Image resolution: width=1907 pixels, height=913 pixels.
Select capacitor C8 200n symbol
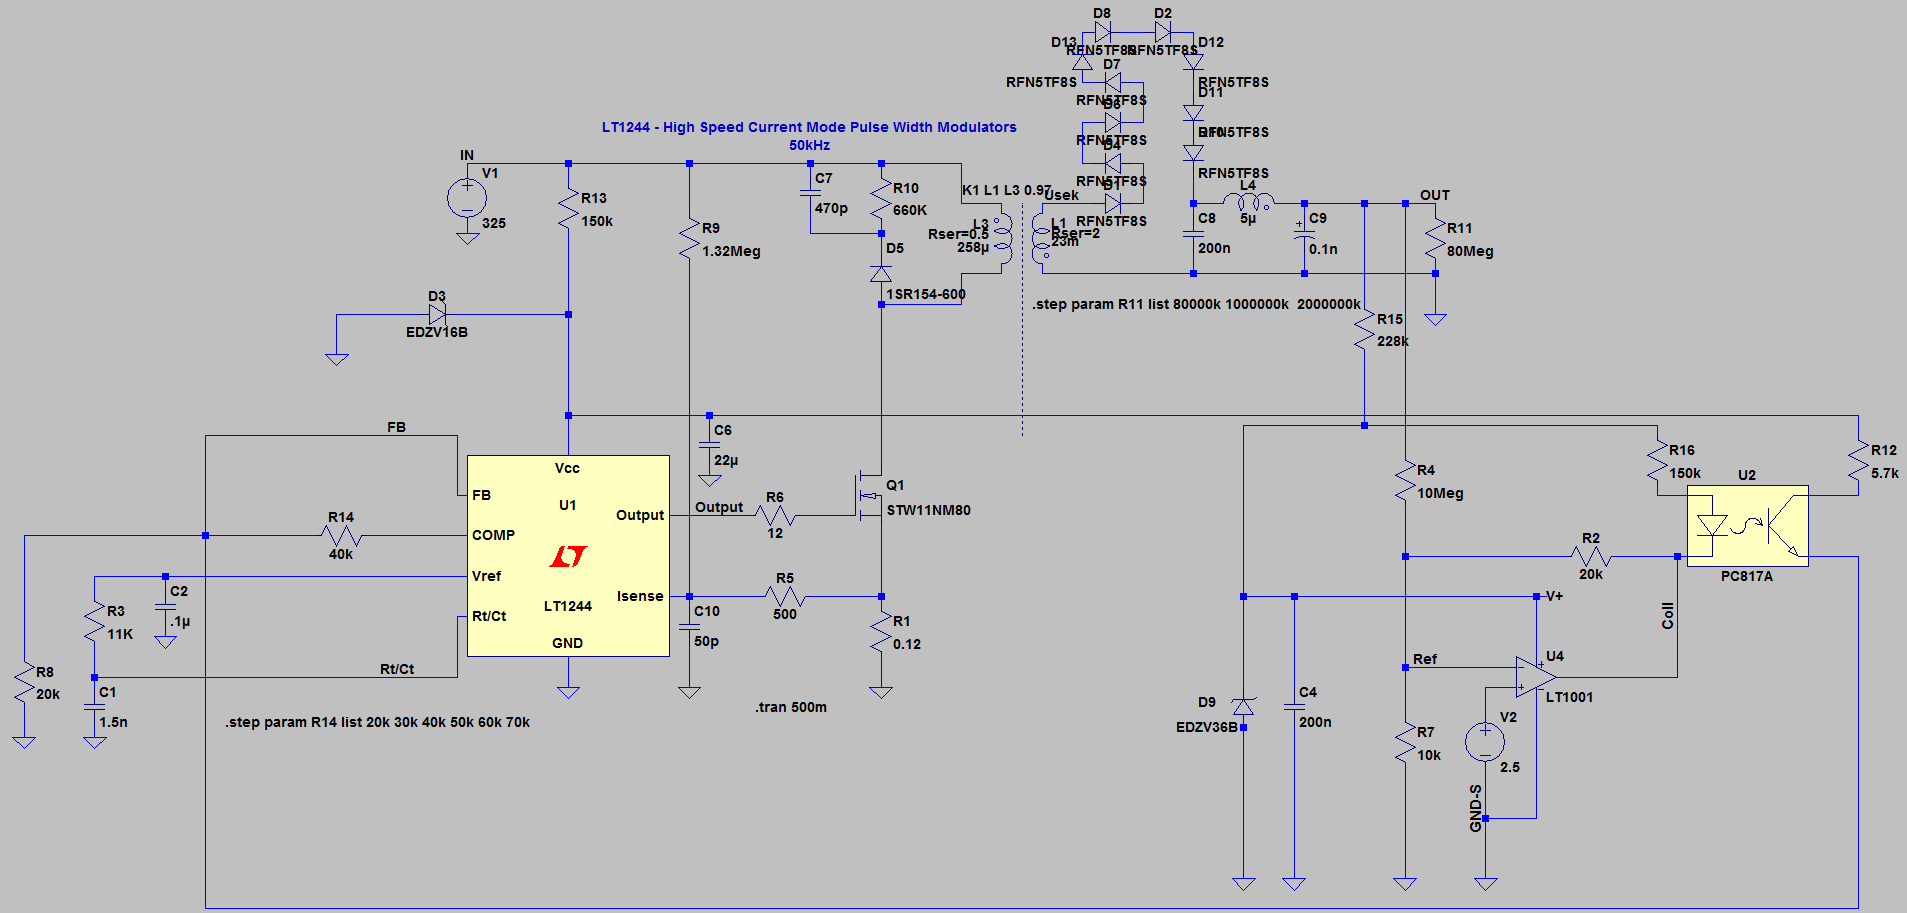[x=1193, y=234]
